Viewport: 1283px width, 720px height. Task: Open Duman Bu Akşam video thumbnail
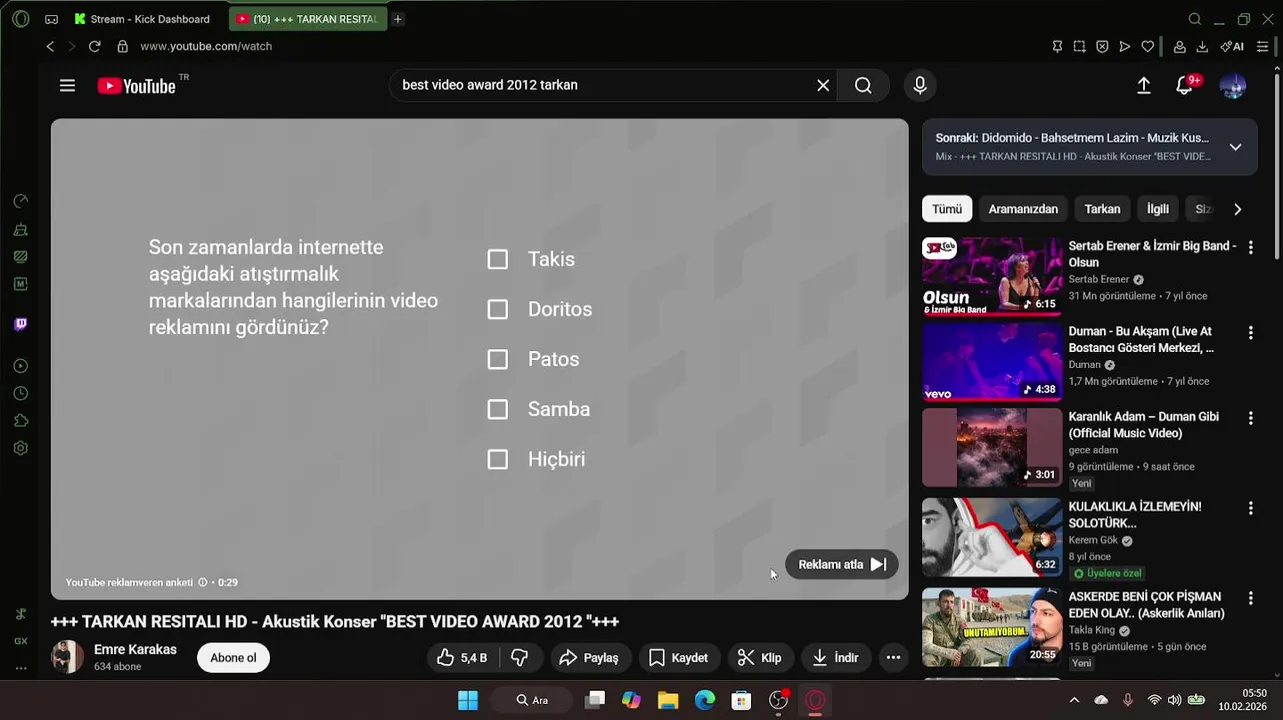click(991, 361)
